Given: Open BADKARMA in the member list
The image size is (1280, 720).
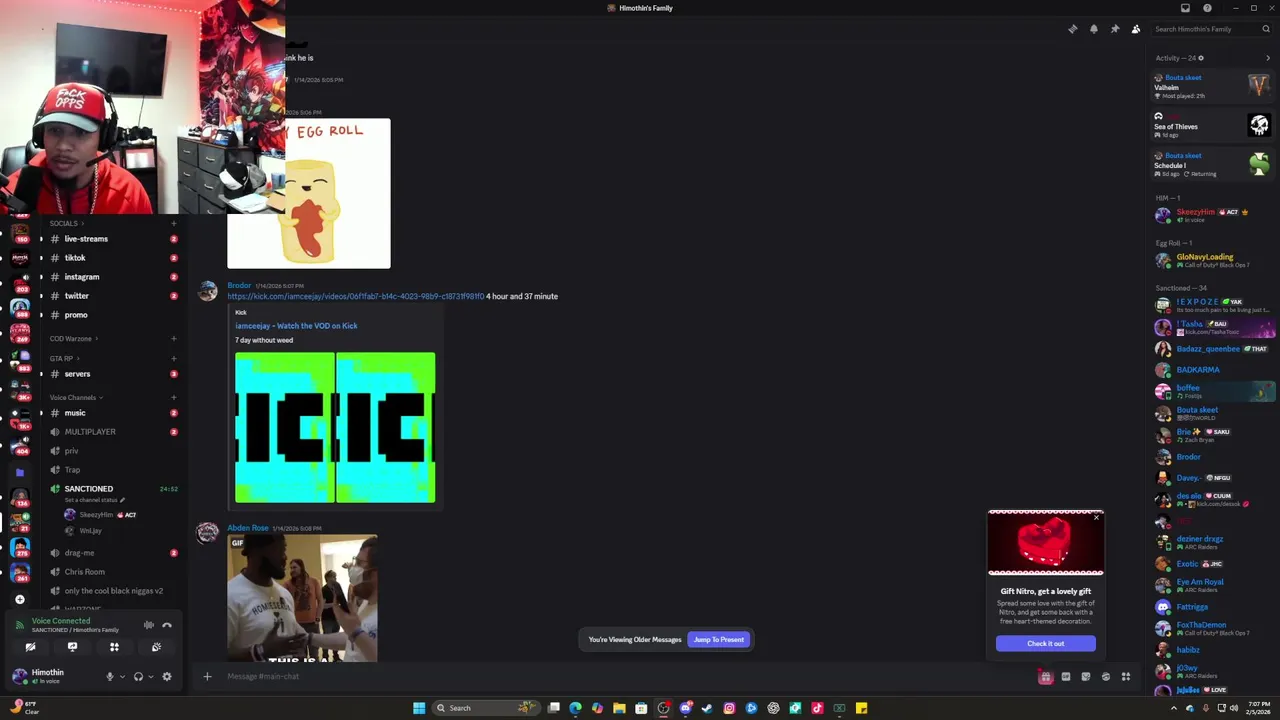Looking at the screenshot, I should (1214, 370).
